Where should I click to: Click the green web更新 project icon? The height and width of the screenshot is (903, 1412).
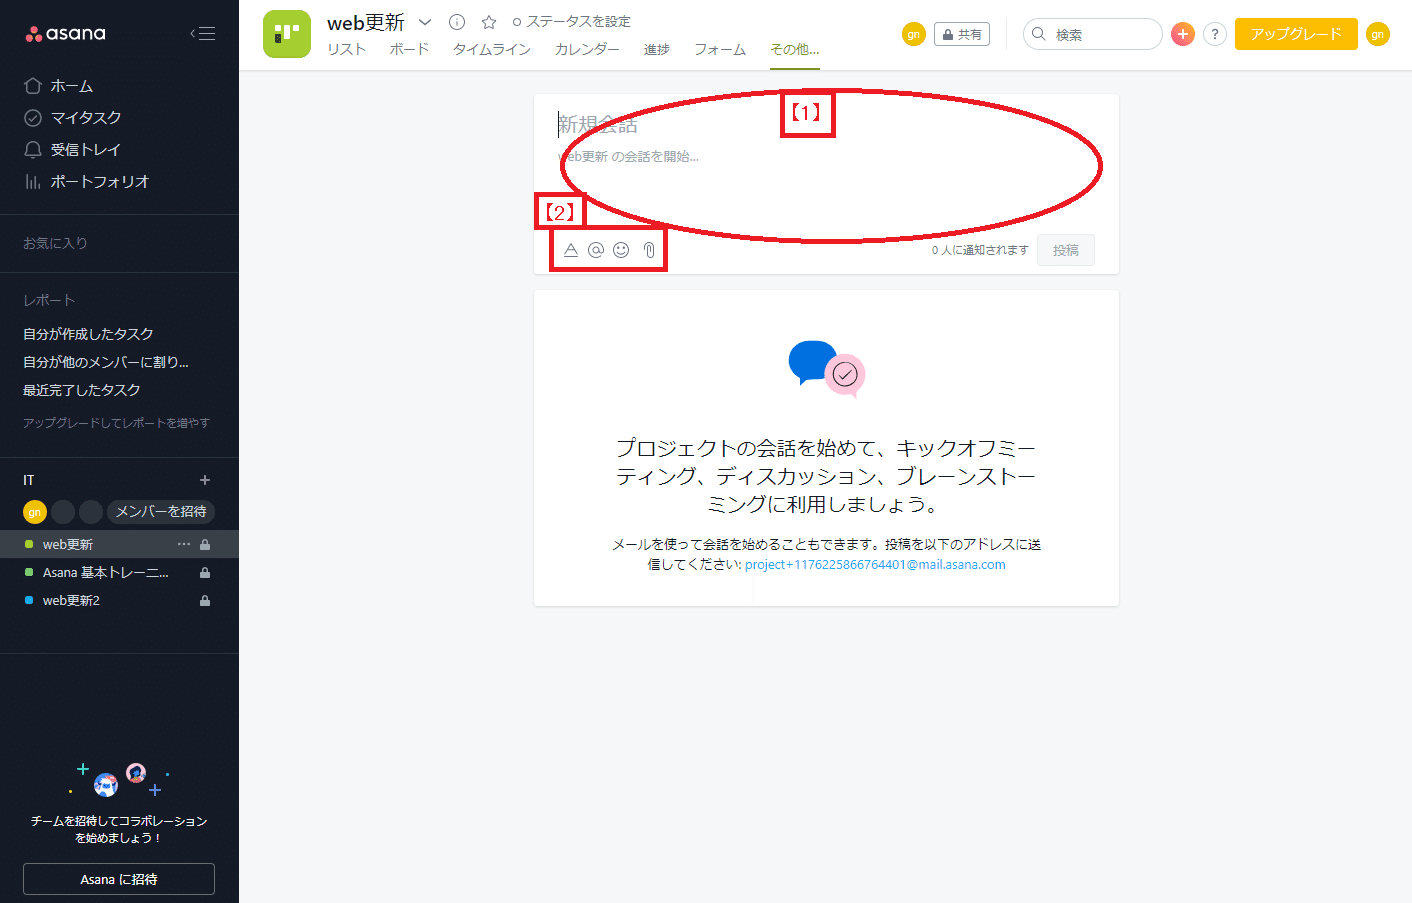[287, 34]
